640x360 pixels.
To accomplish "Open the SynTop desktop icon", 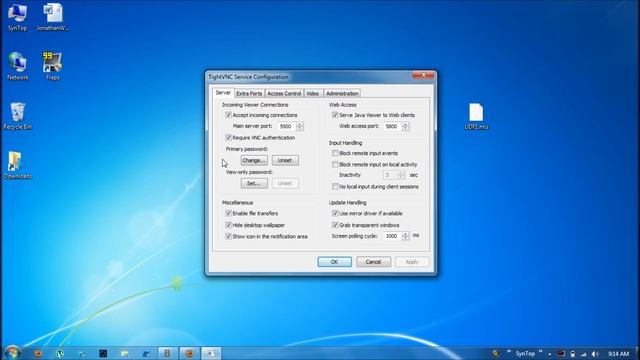I will coord(17,17).
